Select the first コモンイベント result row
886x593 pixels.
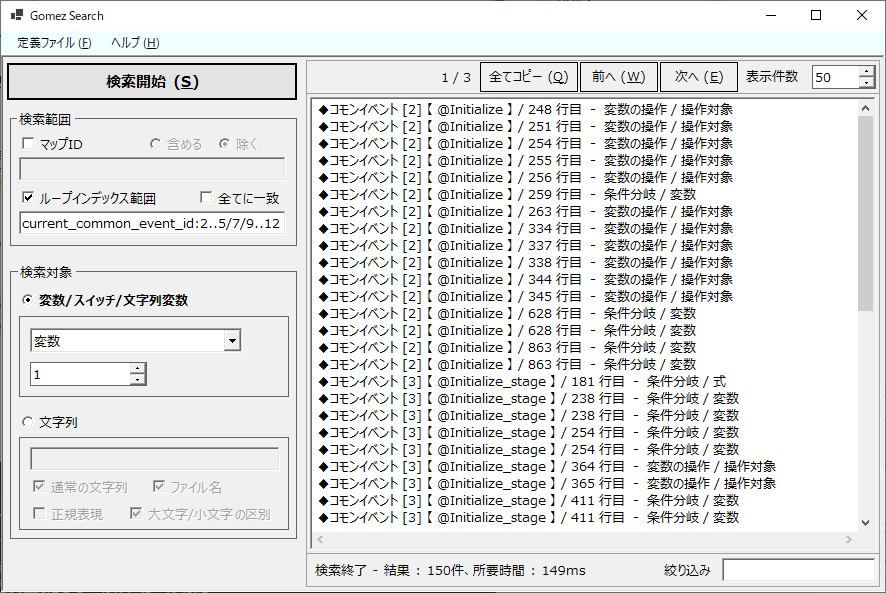pyautogui.click(x=500, y=109)
